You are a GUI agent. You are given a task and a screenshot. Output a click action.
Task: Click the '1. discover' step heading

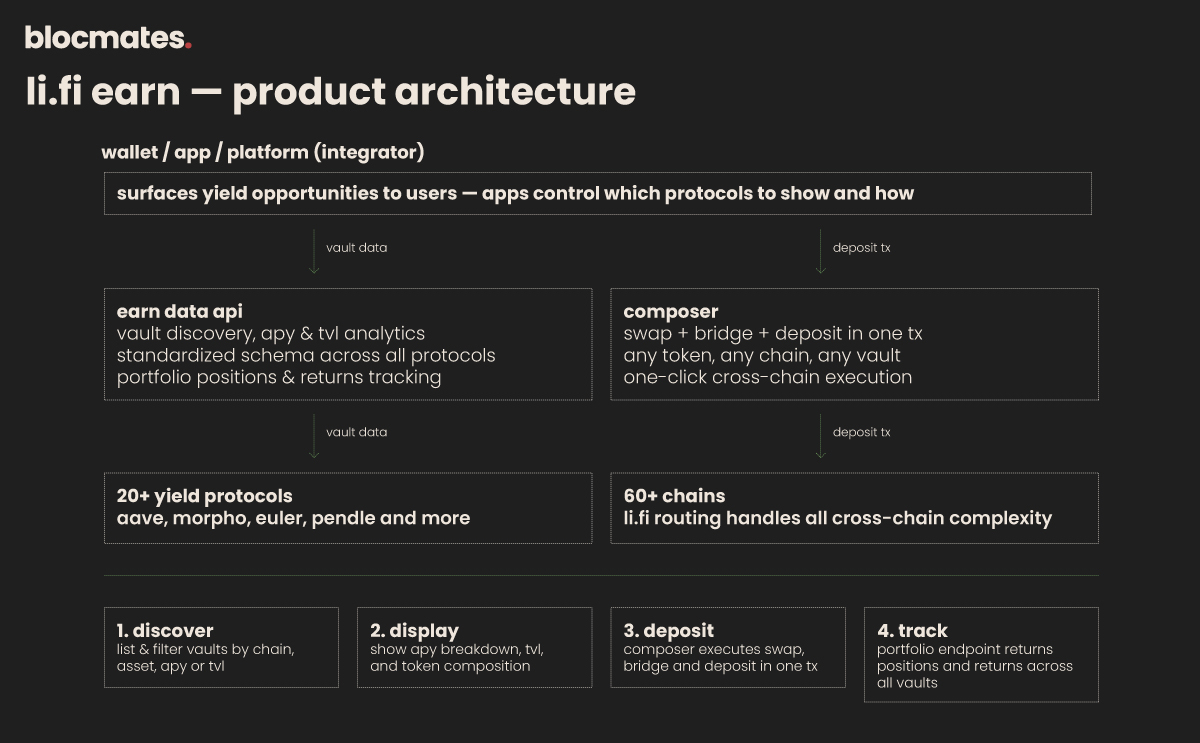165,631
